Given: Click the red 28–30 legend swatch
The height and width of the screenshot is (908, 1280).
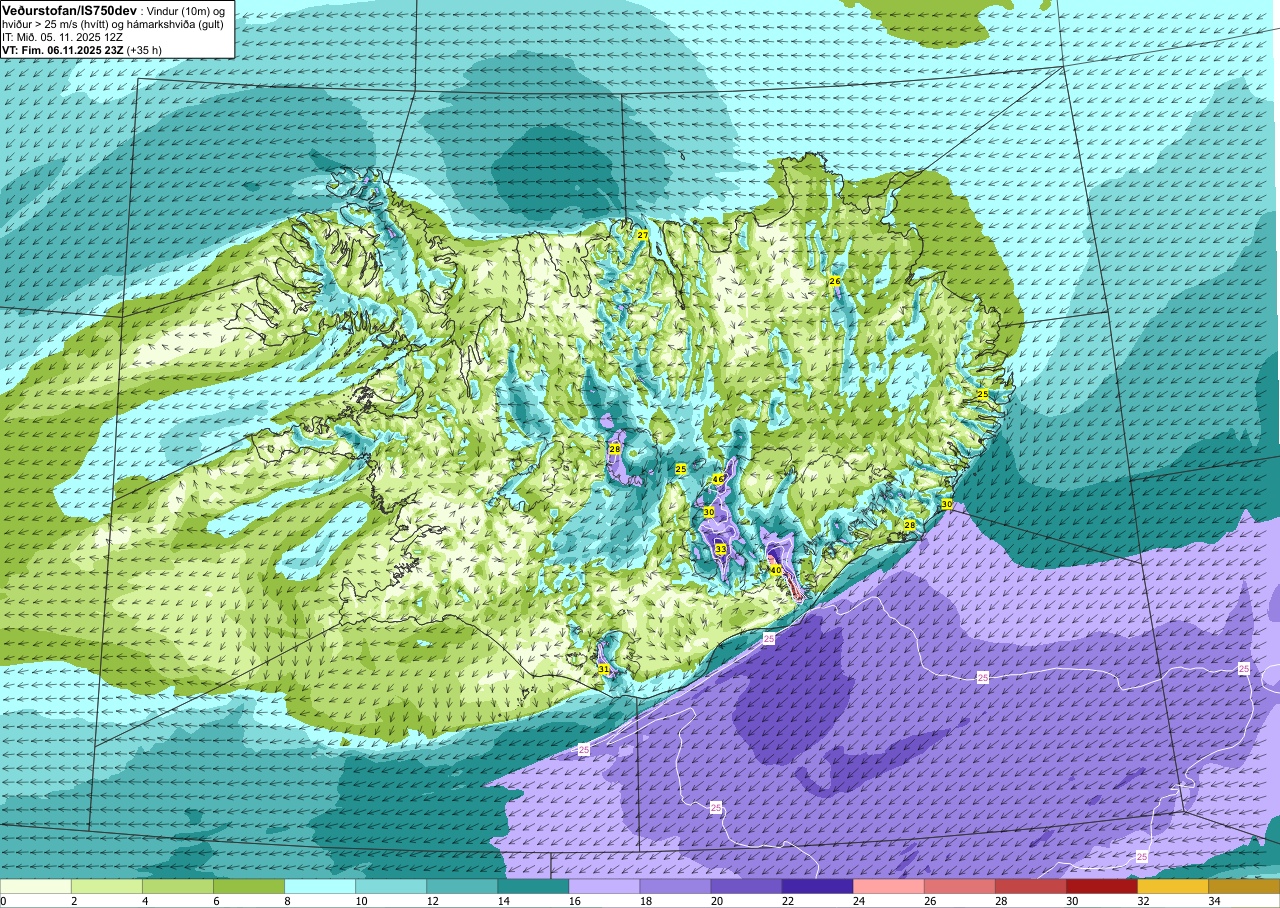Looking at the screenshot, I should (x=1030, y=886).
